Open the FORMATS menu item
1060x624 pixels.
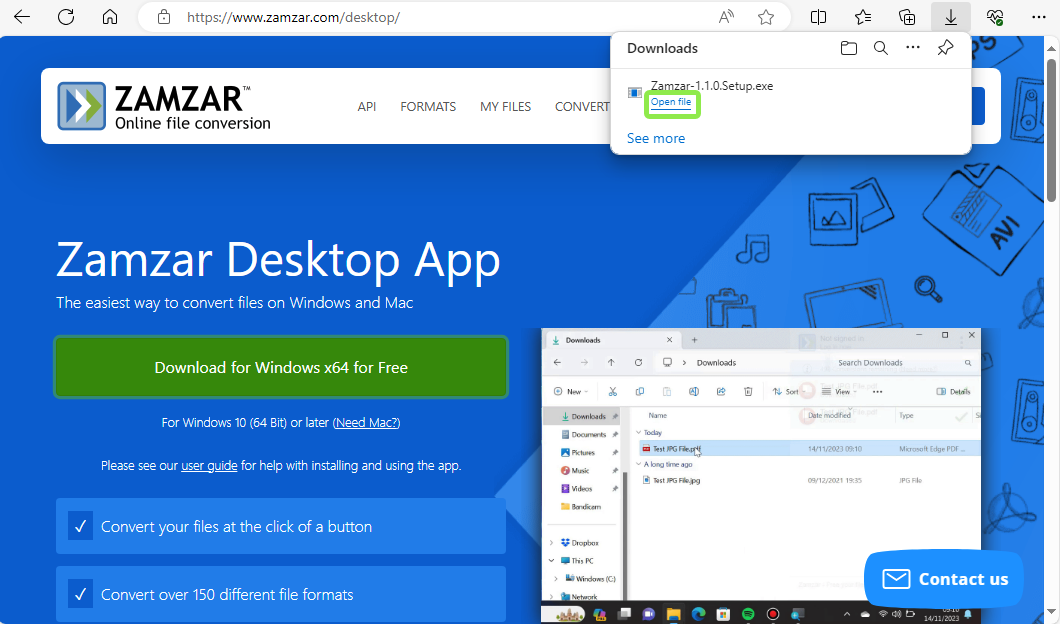click(x=428, y=107)
